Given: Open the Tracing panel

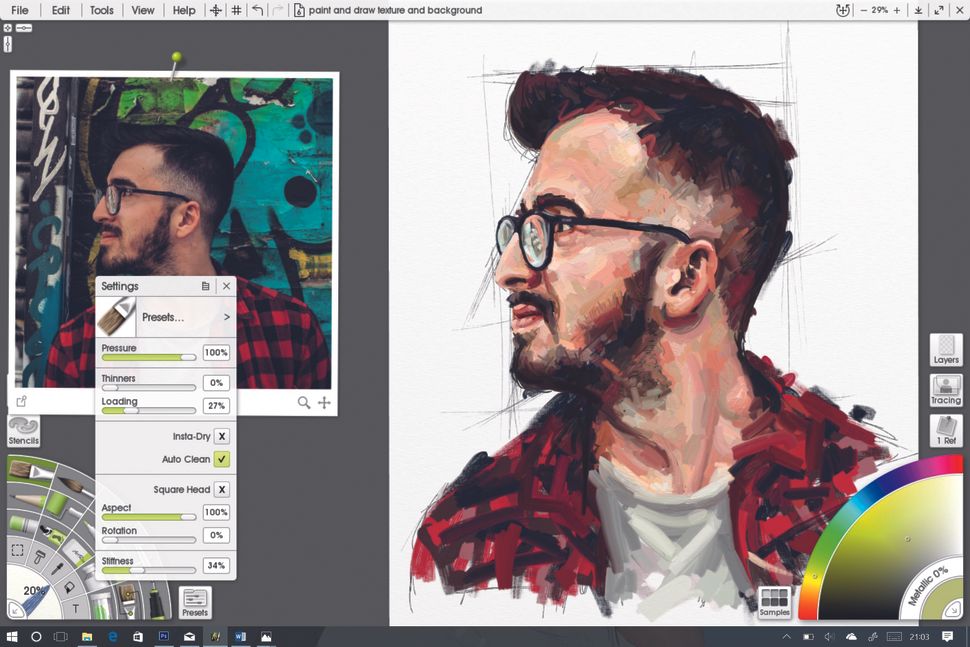Looking at the screenshot, I should [945, 391].
